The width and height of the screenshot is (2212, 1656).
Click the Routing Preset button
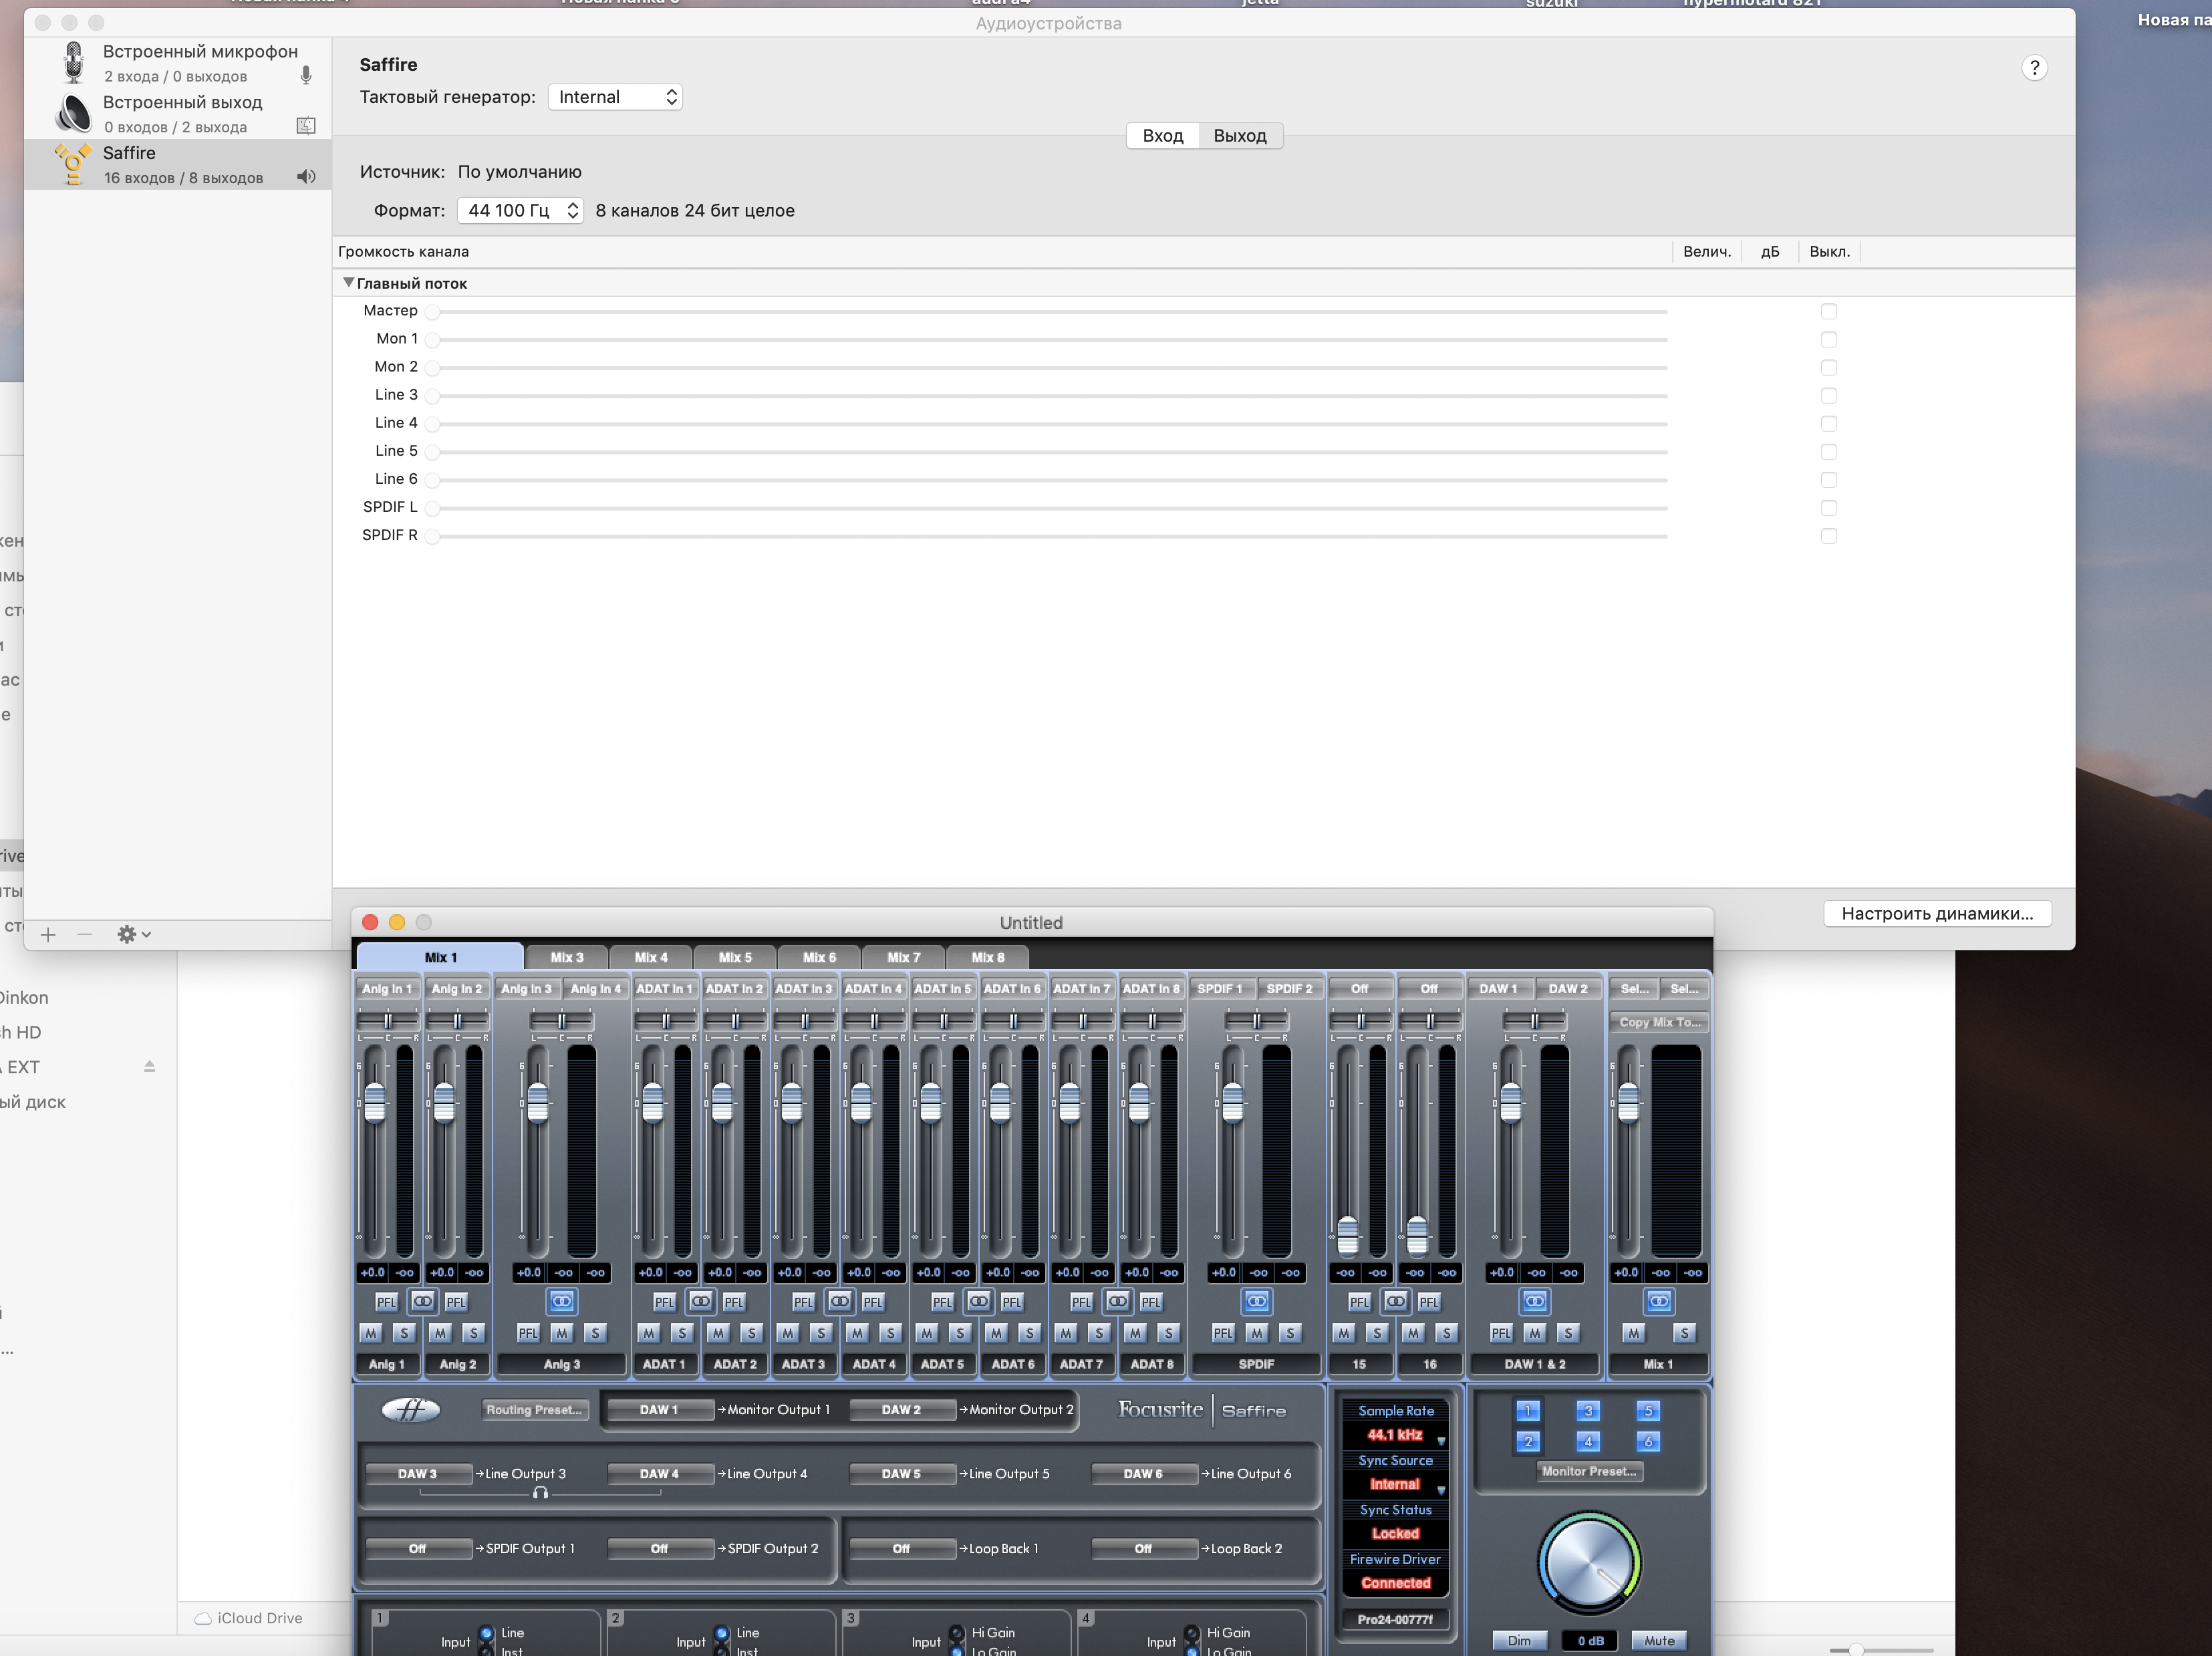coord(534,1409)
